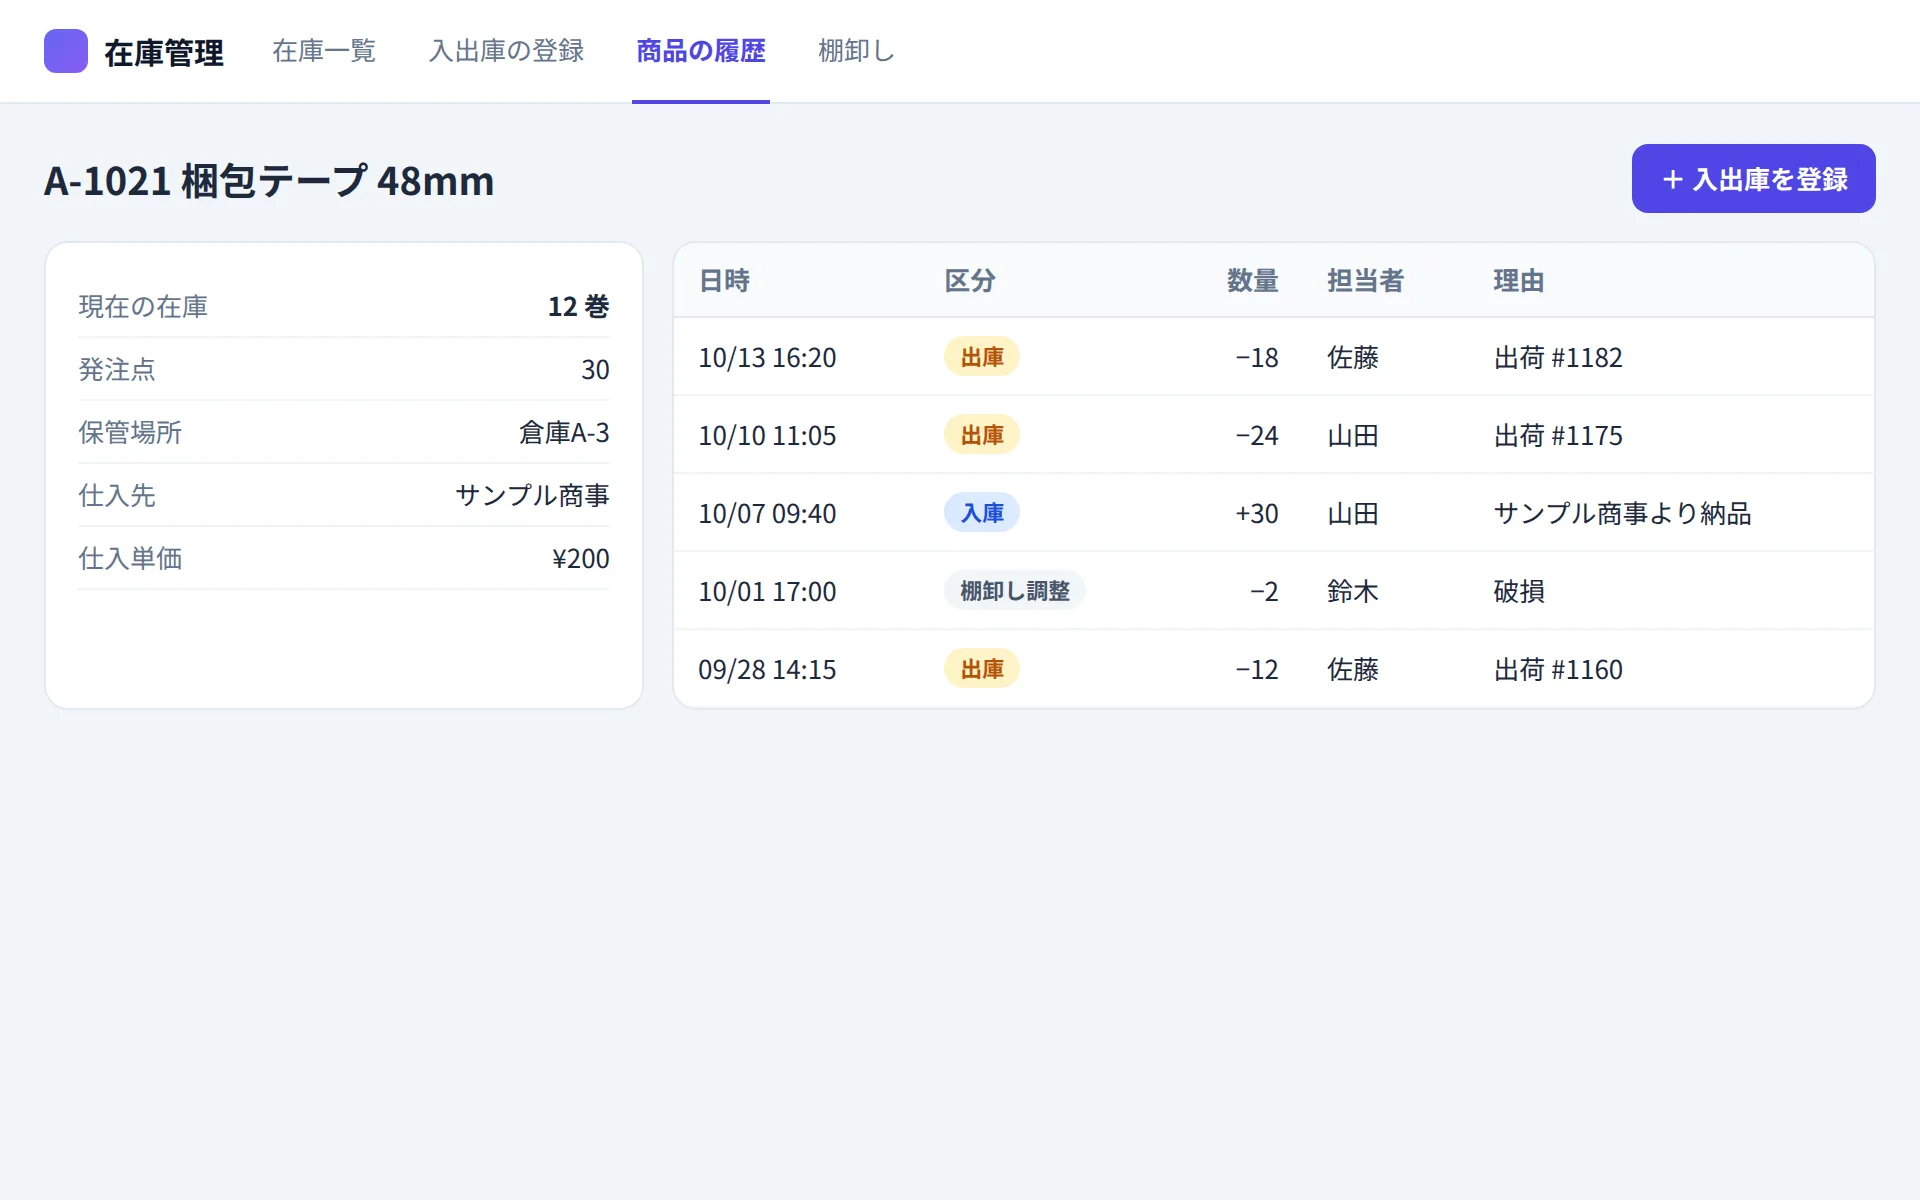This screenshot has width=1920, height=1200.
Task: Click the +30 quantity value
Action: coord(1257,513)
